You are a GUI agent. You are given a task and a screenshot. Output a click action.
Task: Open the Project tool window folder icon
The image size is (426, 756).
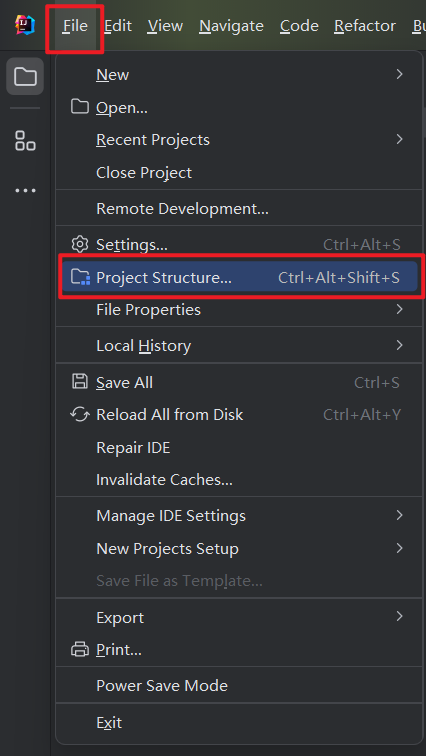(25, 76)
